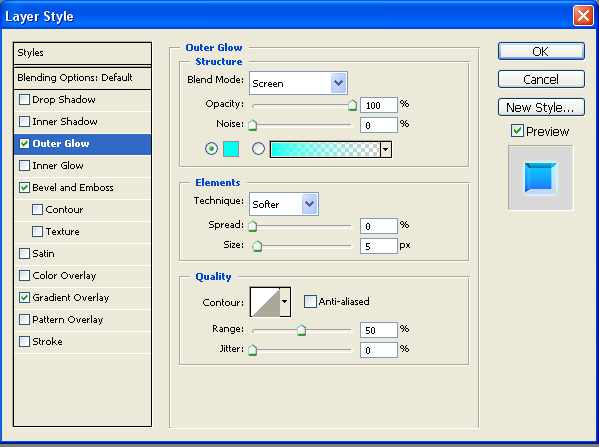Select the gradient glow radio button
599x447 pixels.
[258, 149]
